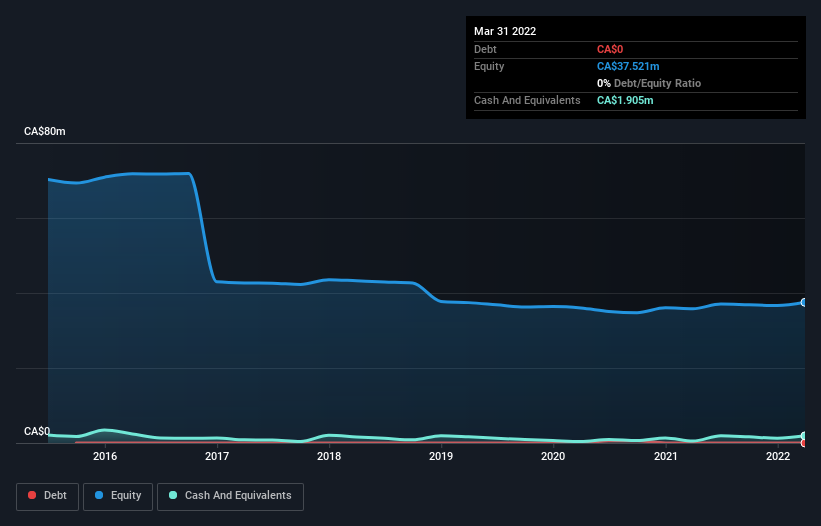Click the CA$80m y-axis label
Screen dimensions: 821x526
(45, 131)
